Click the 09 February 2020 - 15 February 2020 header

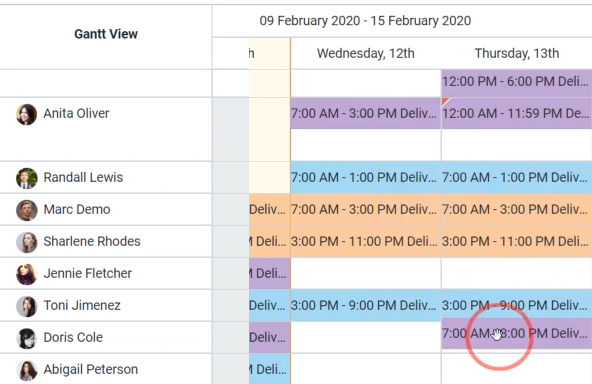365,21
